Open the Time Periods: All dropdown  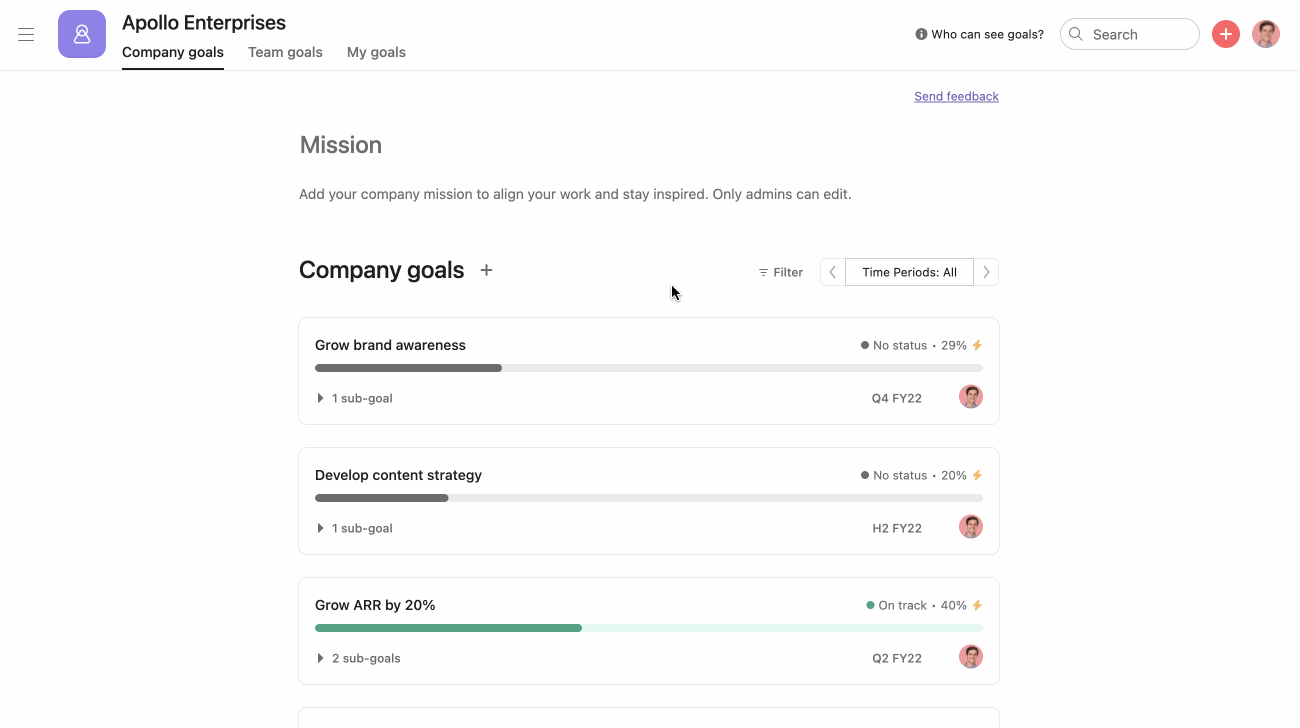(908, 271)
